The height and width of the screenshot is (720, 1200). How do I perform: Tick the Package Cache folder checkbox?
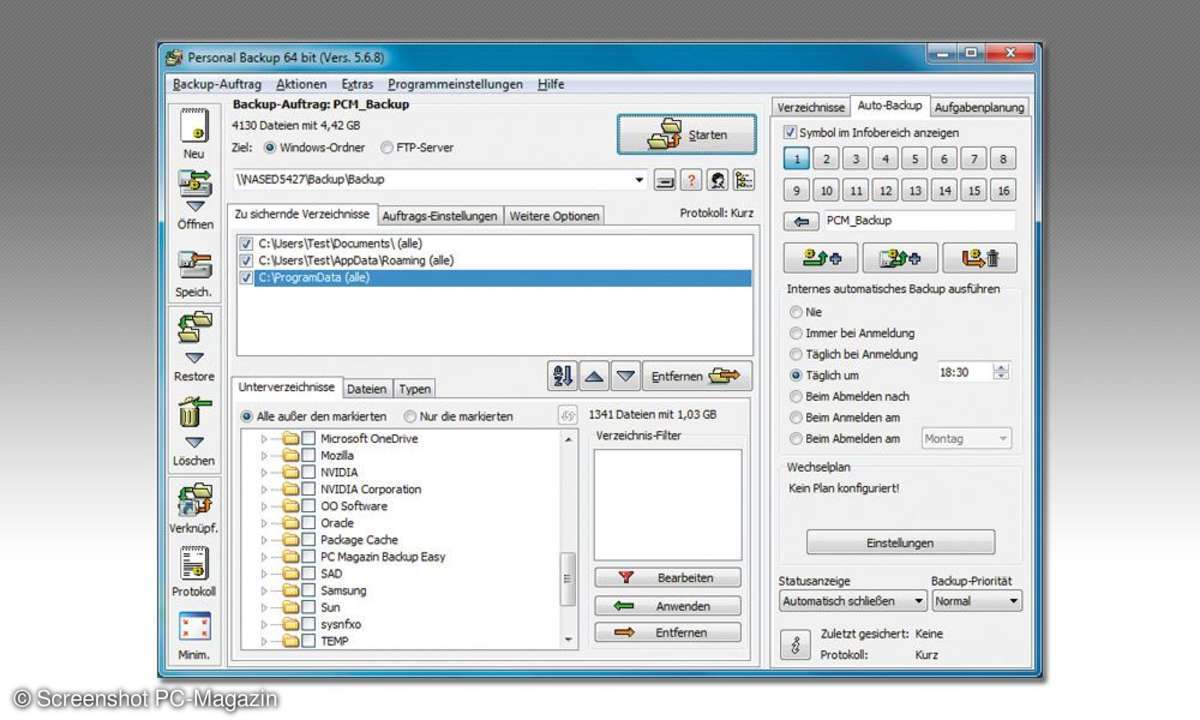[x=309, y=540]
